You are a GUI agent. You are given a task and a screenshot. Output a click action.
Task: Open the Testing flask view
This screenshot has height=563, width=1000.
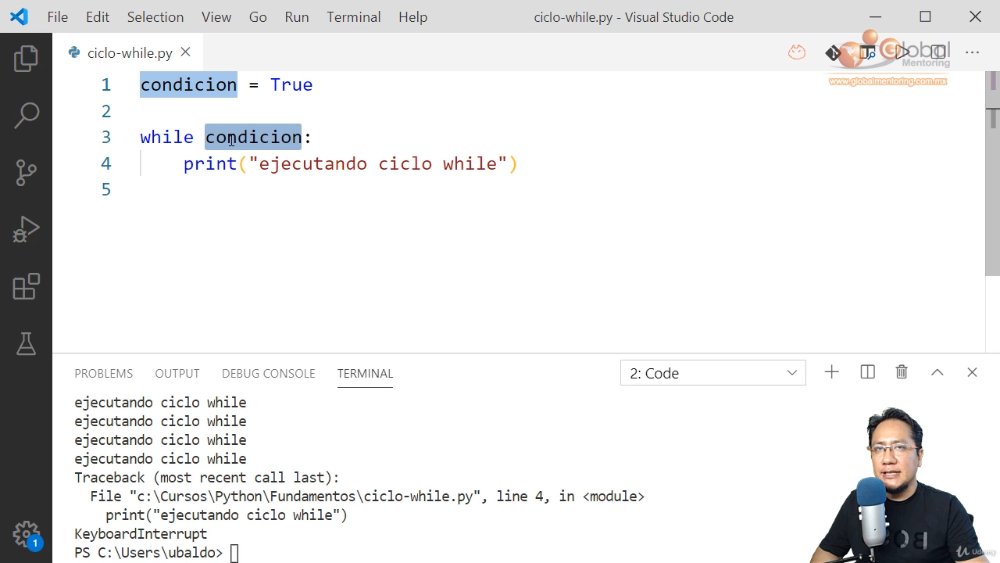[26, 344]
